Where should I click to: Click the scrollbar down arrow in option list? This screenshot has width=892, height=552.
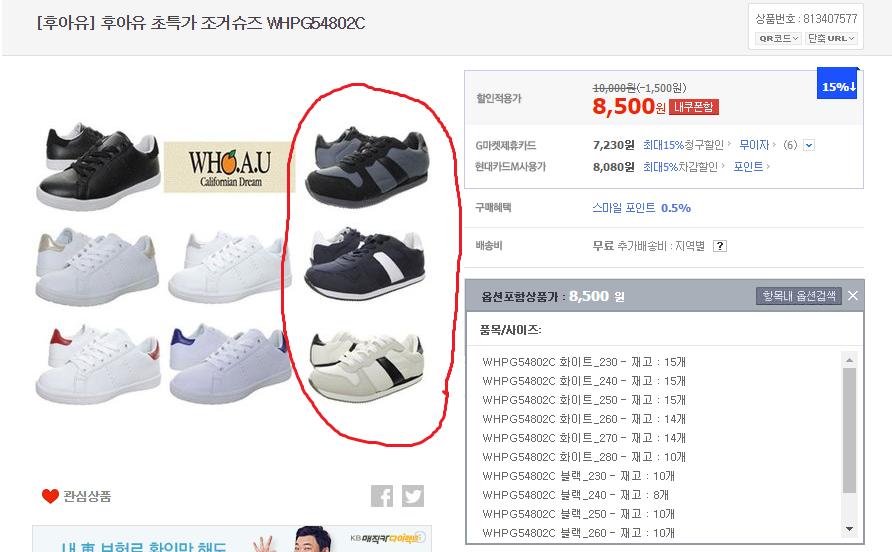pos(849,529)
